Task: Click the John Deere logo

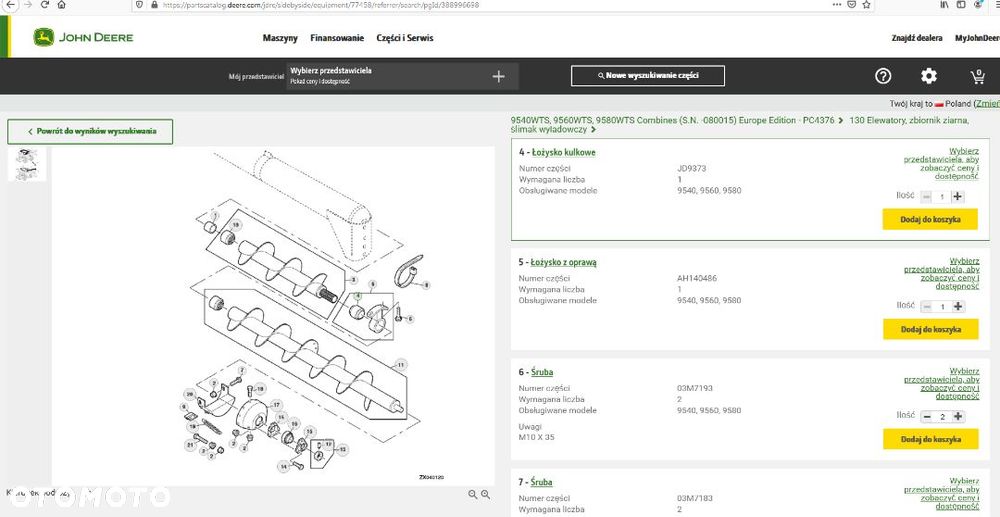Action: (83, 38)
